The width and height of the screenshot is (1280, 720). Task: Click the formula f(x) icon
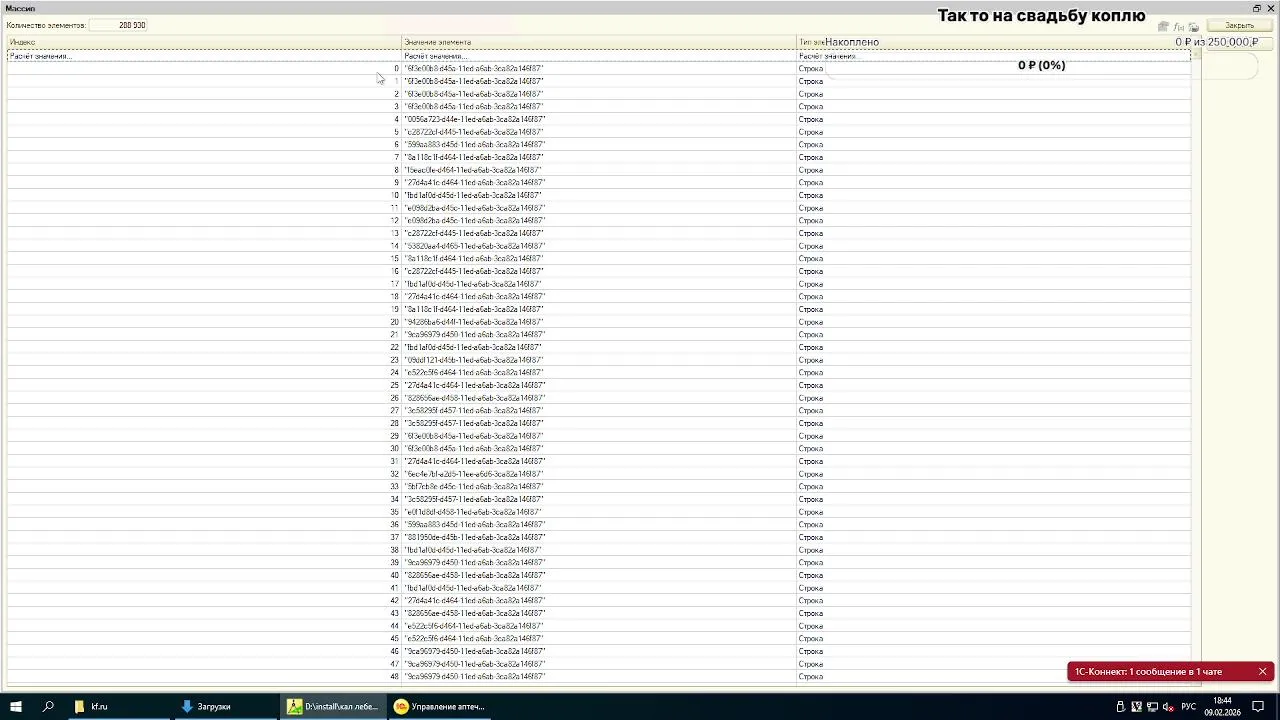click(x=1178, y=27)
